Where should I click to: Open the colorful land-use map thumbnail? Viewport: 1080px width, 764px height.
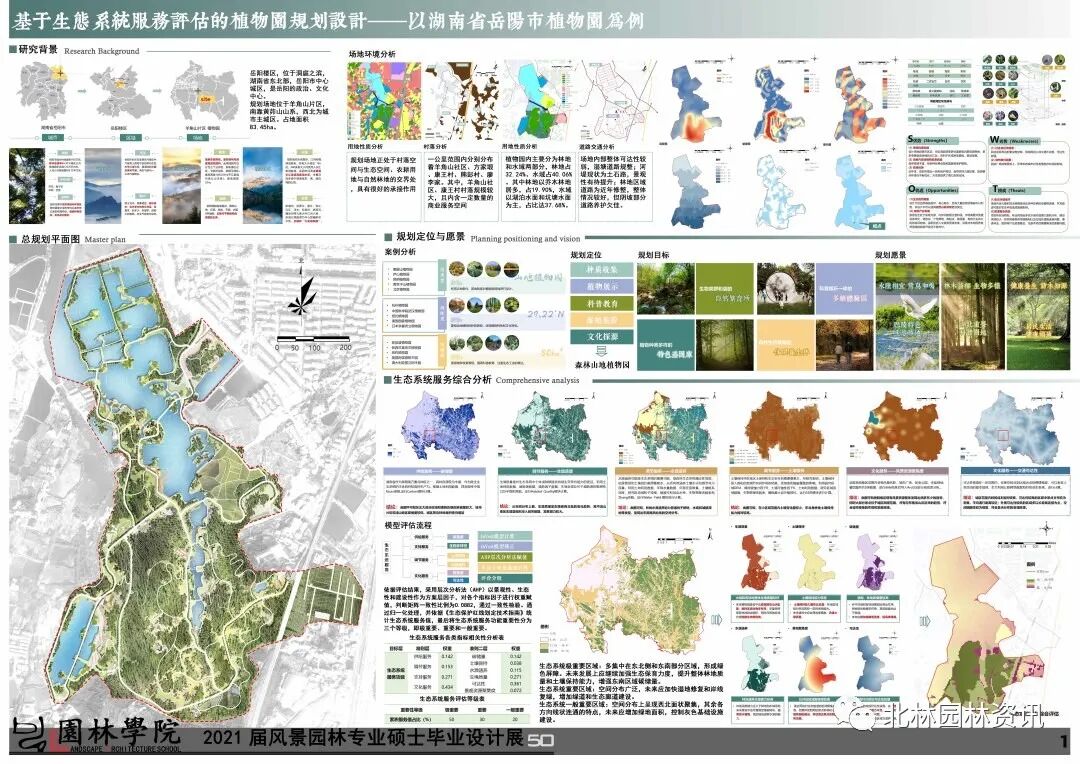point(384,101)
